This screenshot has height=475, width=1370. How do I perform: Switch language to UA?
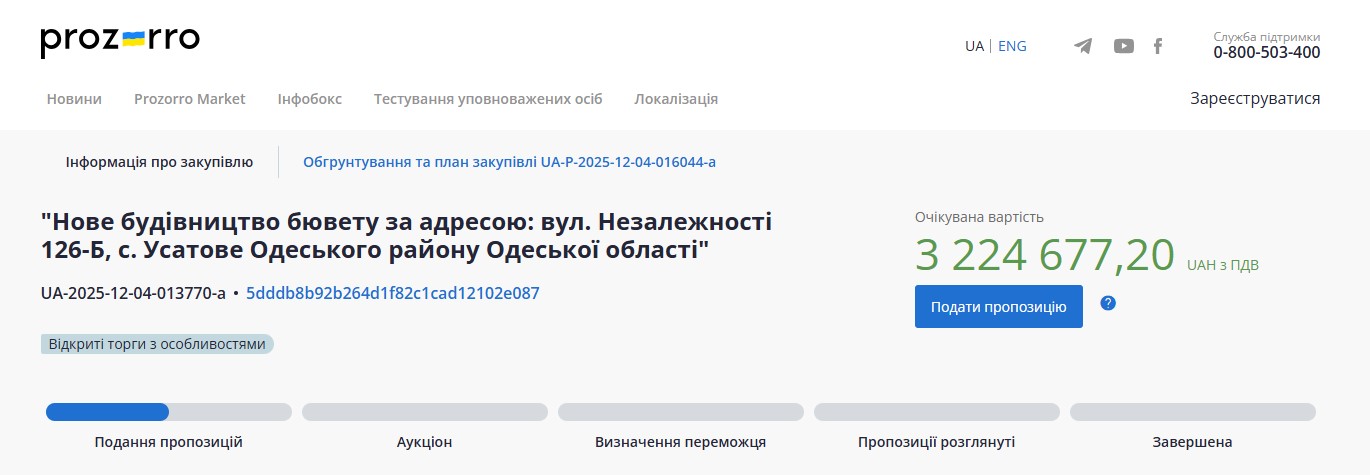pos(974,46)
